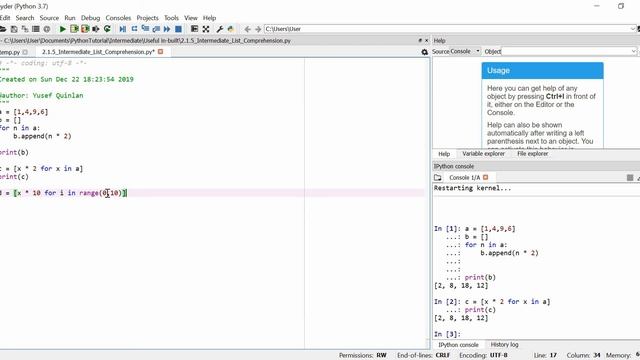The height and width of the screenshot is (360, 640).
Task: Open the Source menu
Action: [x=49, y=18]
